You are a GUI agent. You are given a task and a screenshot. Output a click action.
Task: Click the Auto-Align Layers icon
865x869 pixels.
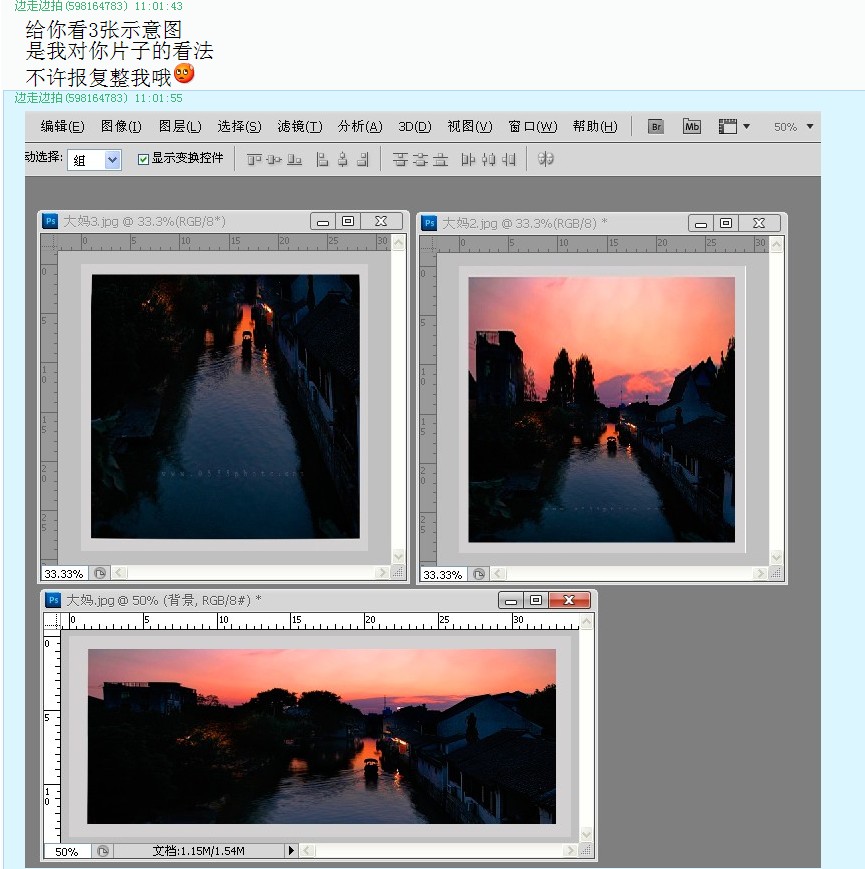pyautogui.click(x=546, y=159)
